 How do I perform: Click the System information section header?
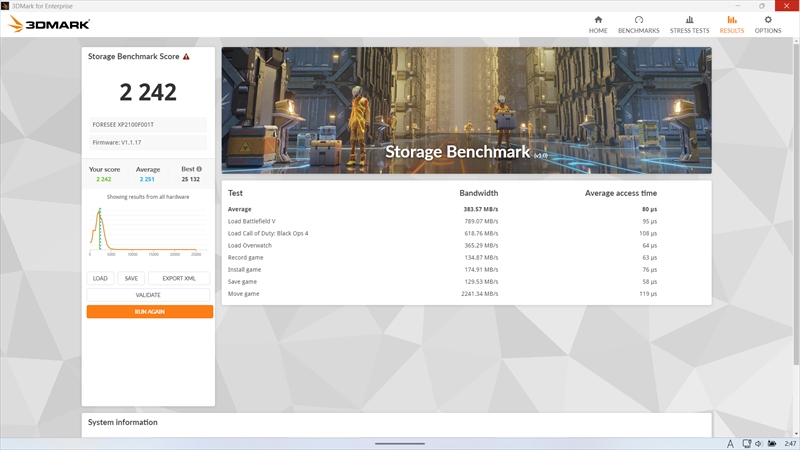[x=122, y=422]
